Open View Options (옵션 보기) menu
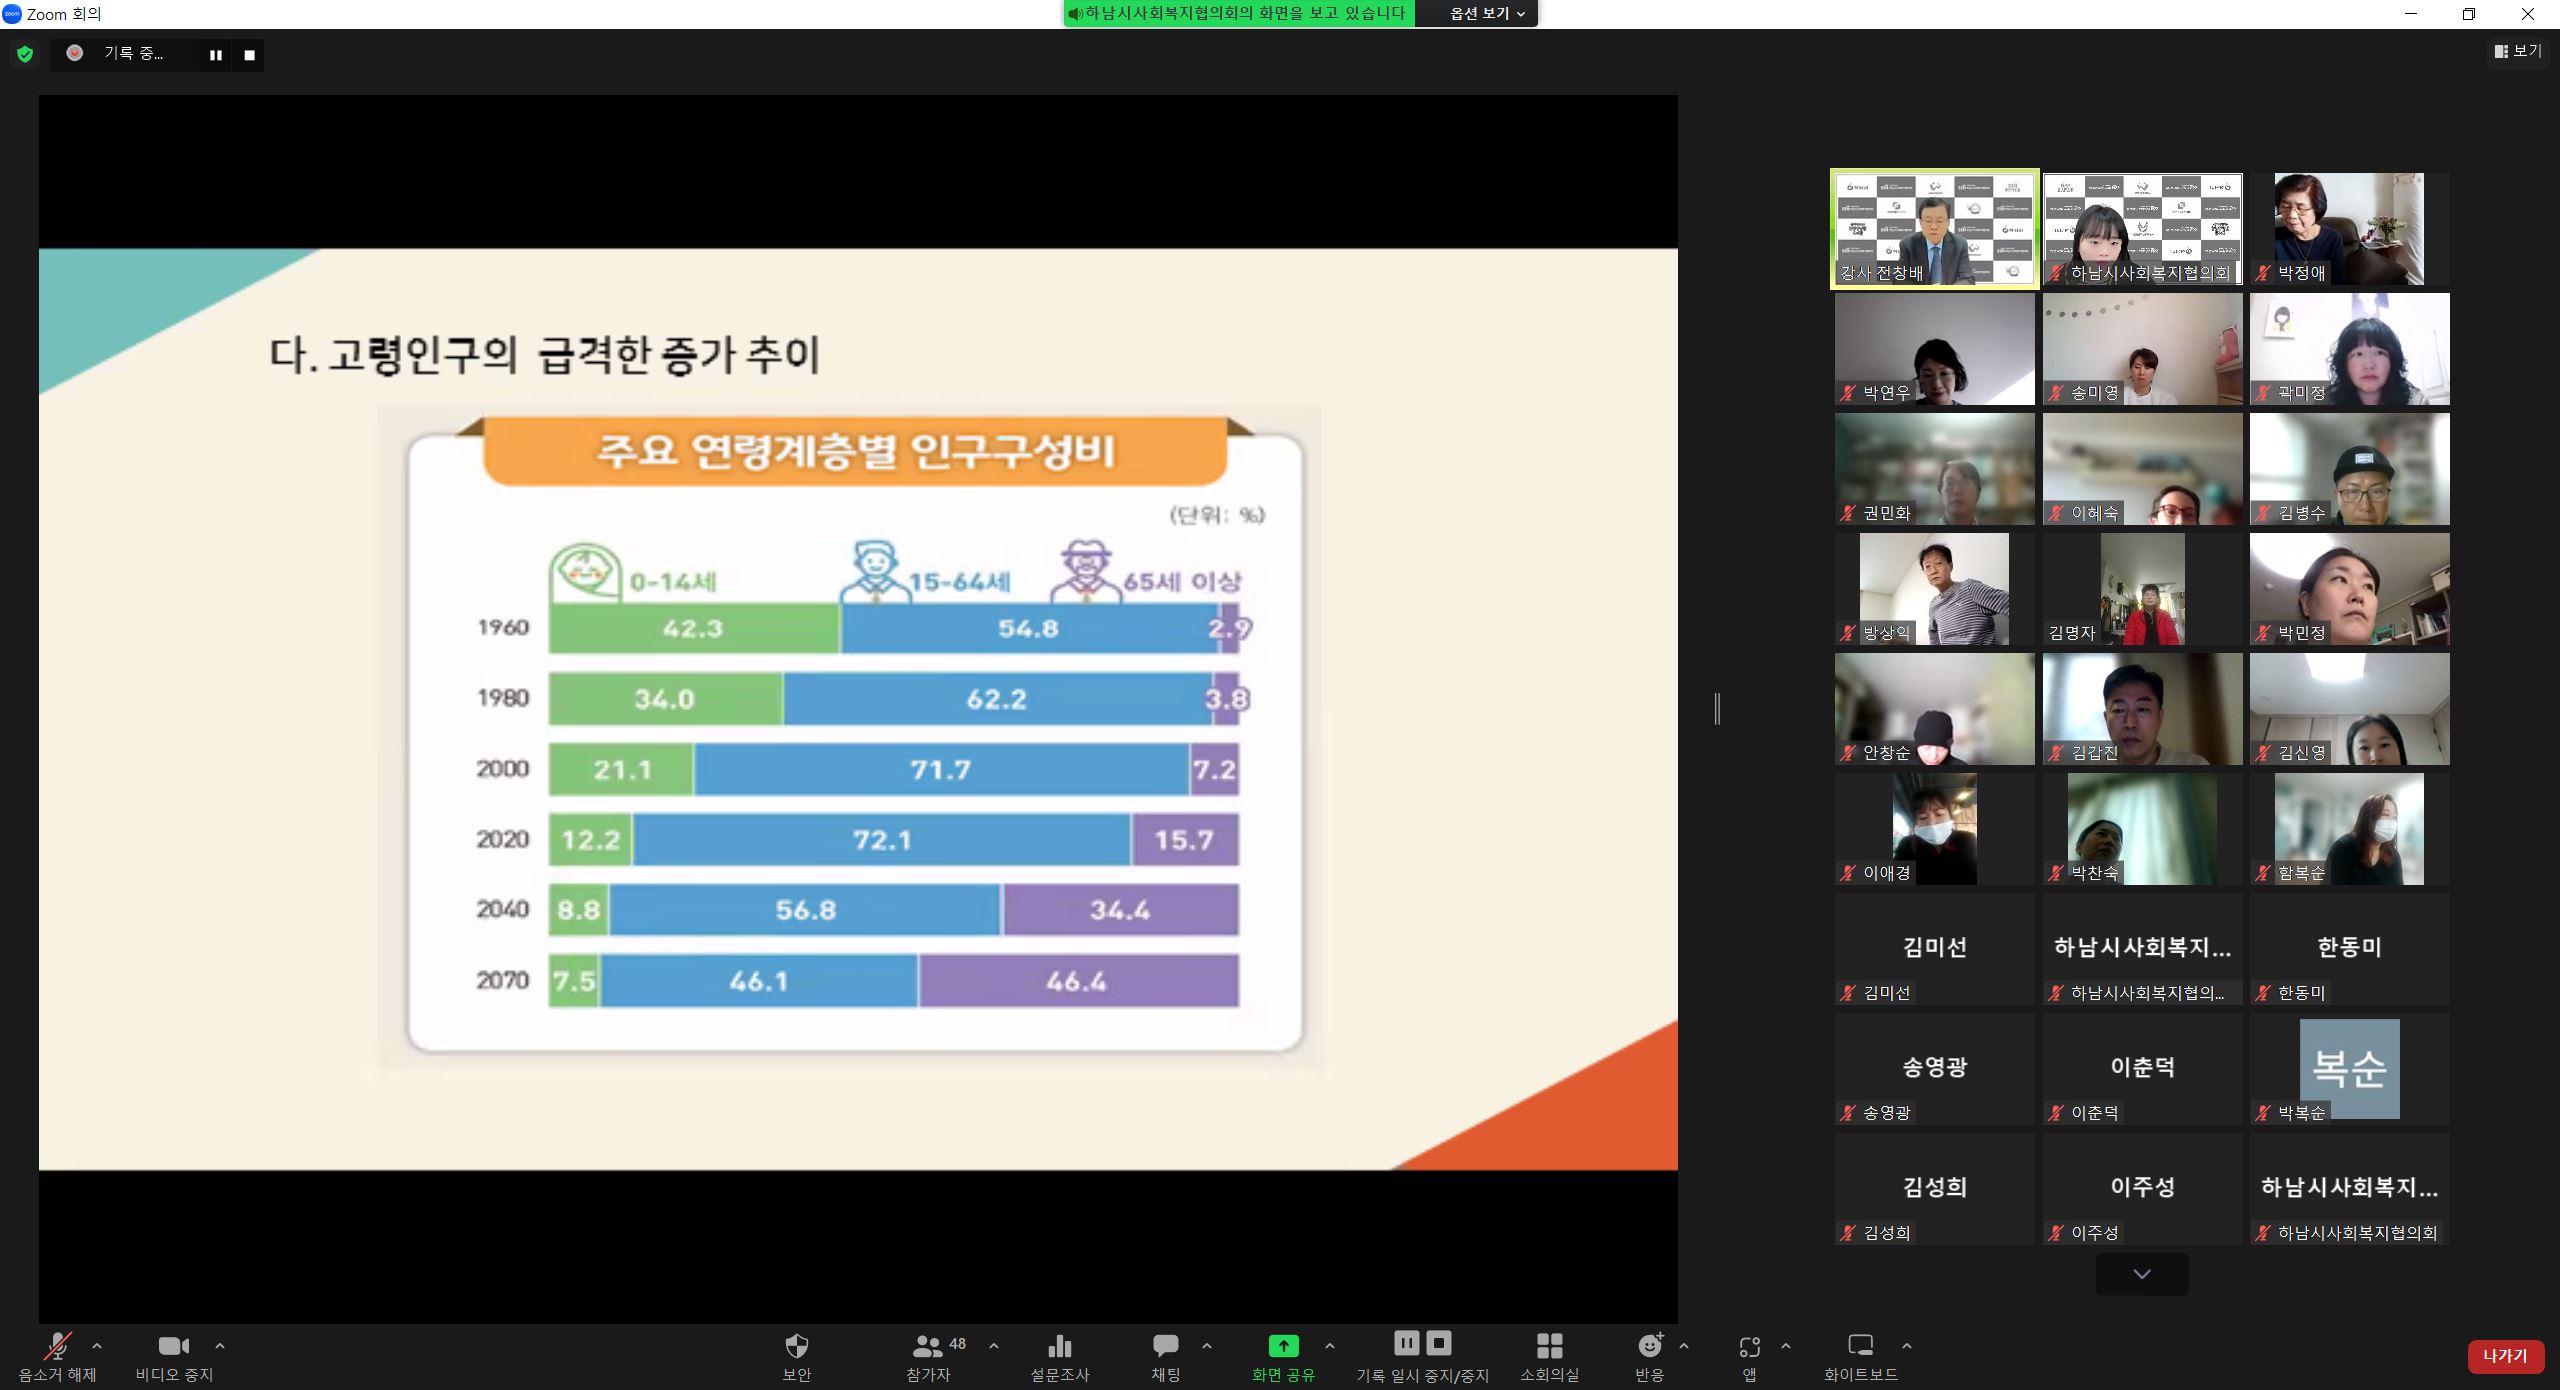This screenshot has width=2560, height=1390. pos(1487,14)
